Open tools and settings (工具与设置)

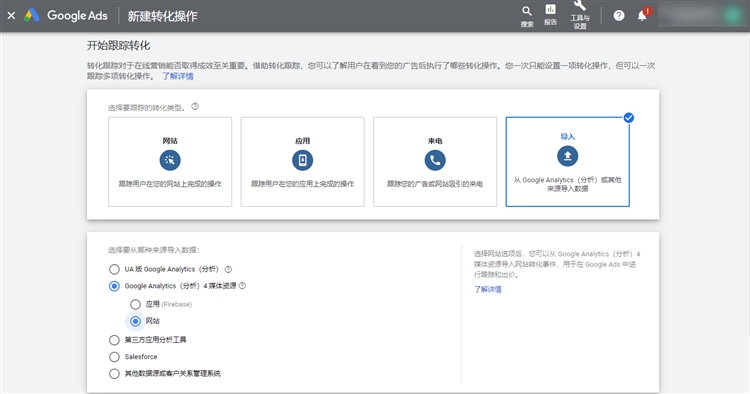pos(580,15)
